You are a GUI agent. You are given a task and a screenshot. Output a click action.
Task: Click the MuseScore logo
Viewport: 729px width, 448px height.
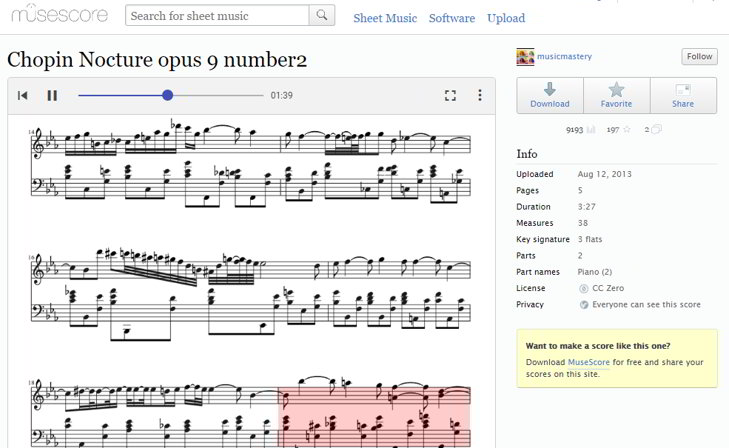(x=60, y=13)
